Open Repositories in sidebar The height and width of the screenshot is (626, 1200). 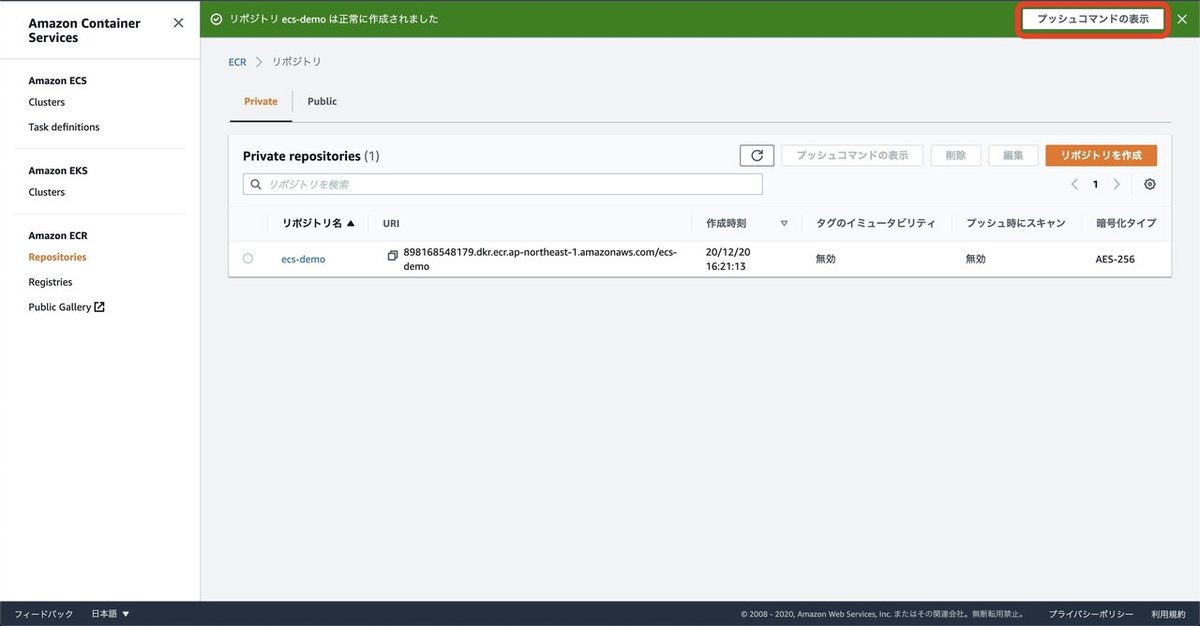click(x=57, y=257)
